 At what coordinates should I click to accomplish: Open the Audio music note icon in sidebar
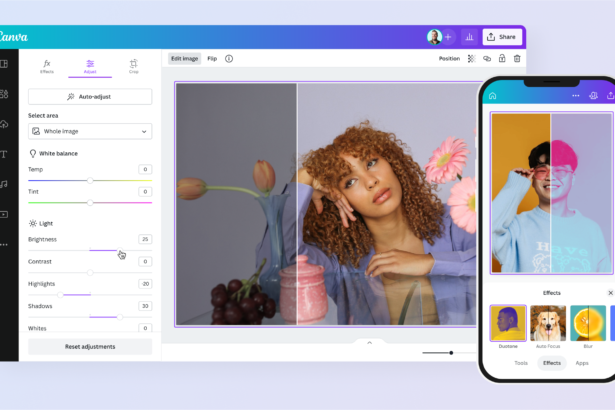4,184
